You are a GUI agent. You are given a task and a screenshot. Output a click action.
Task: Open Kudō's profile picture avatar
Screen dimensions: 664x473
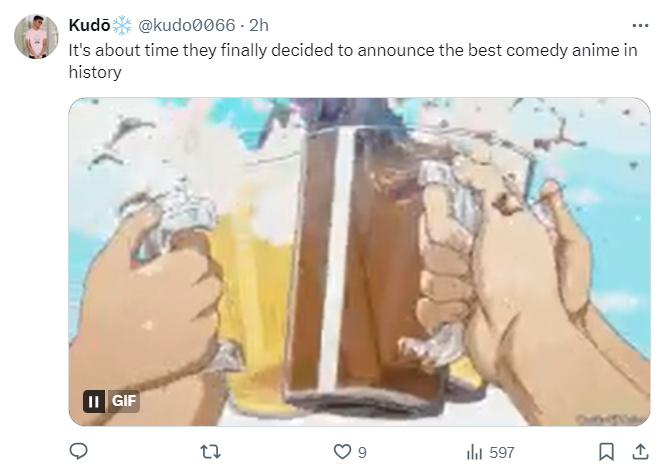(36, 36)
